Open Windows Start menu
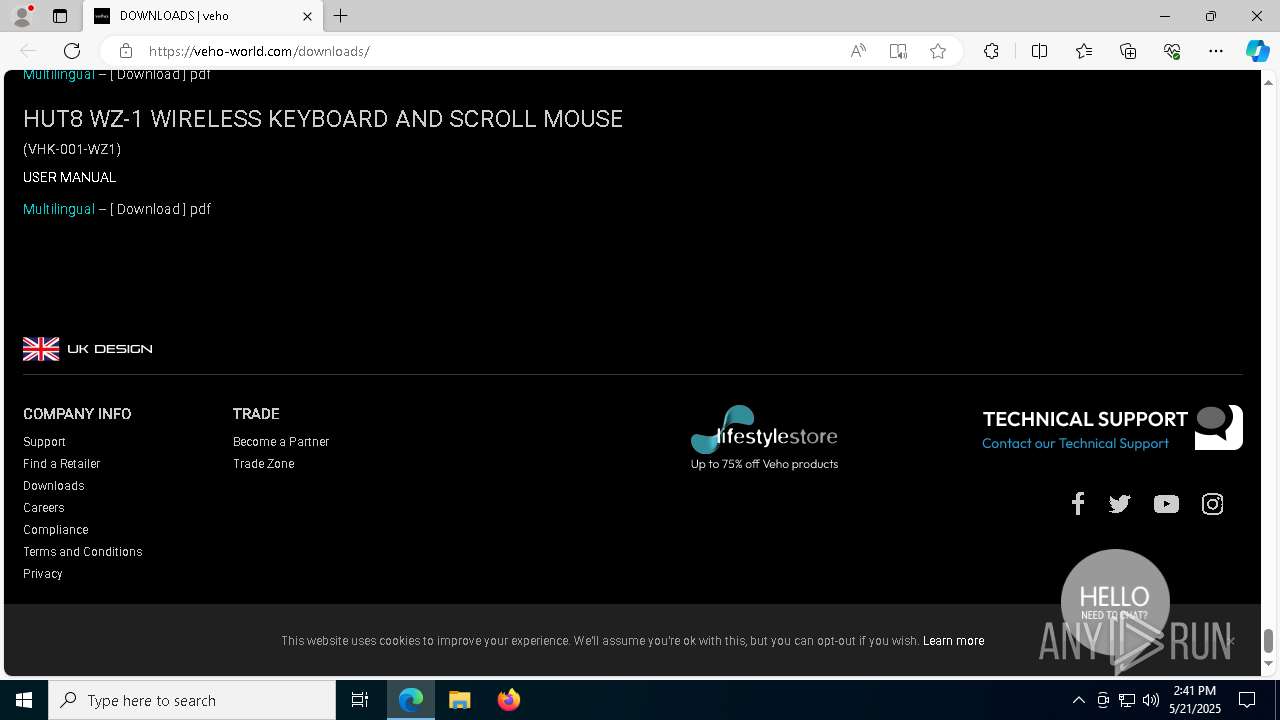 tap(24, 700)
